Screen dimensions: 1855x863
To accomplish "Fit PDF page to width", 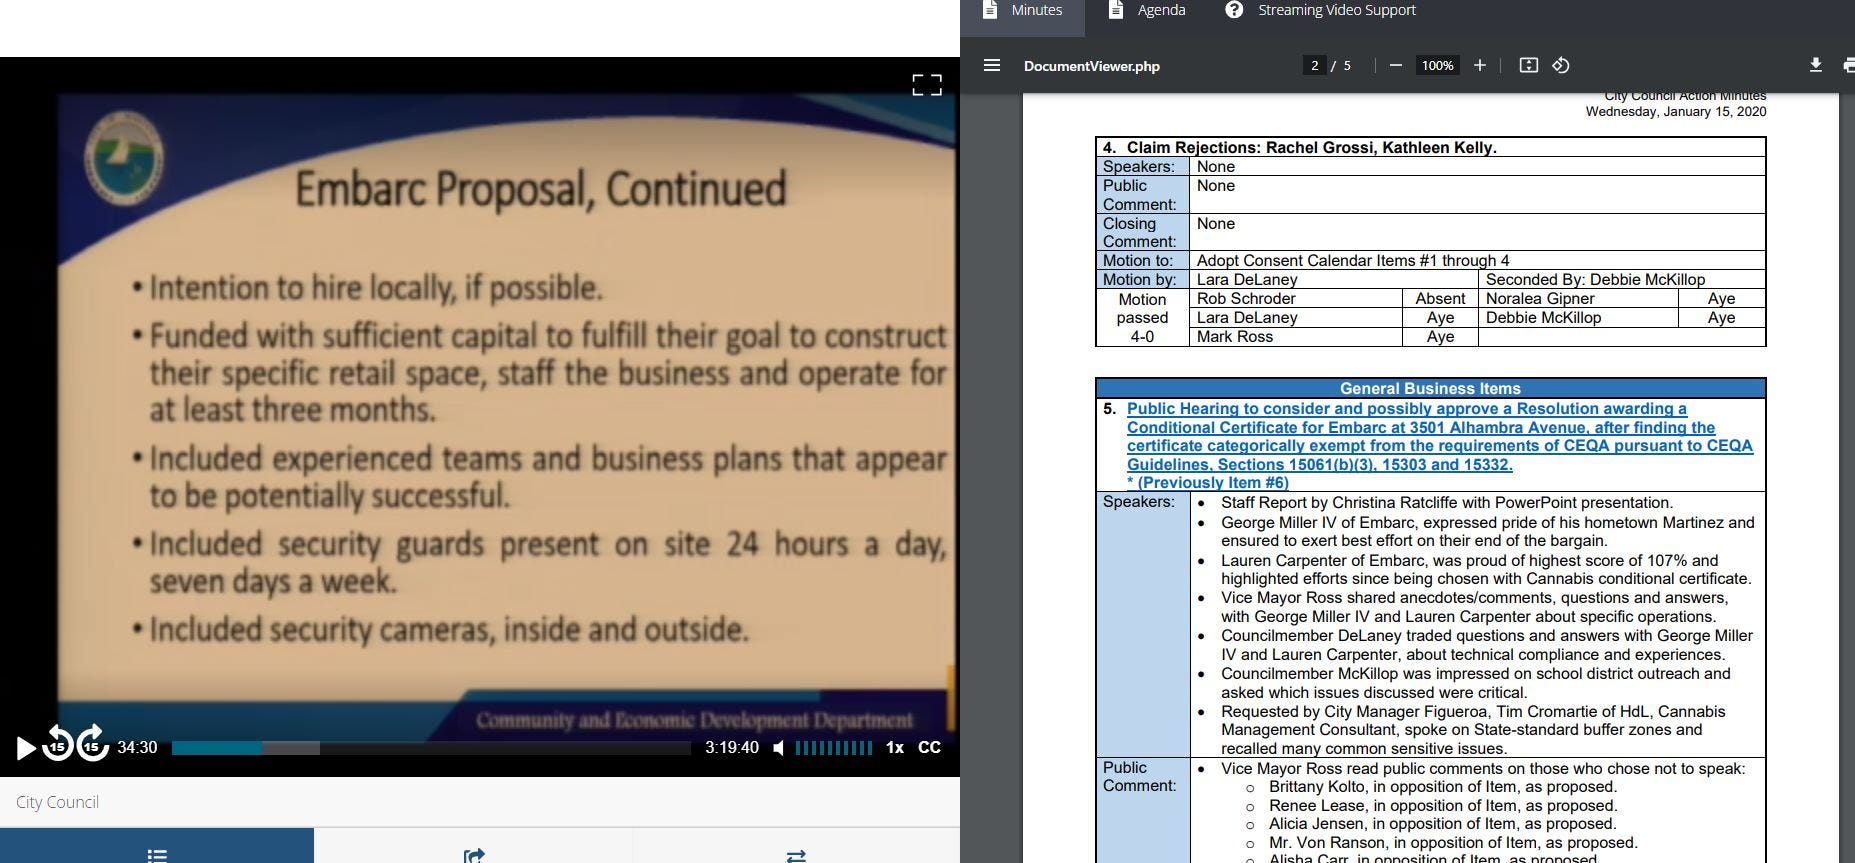I will click(1528, 65).
